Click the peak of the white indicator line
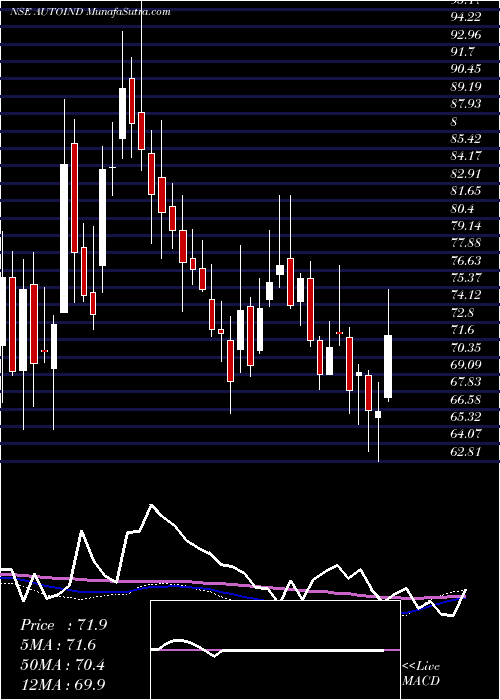 pos(152,505)
